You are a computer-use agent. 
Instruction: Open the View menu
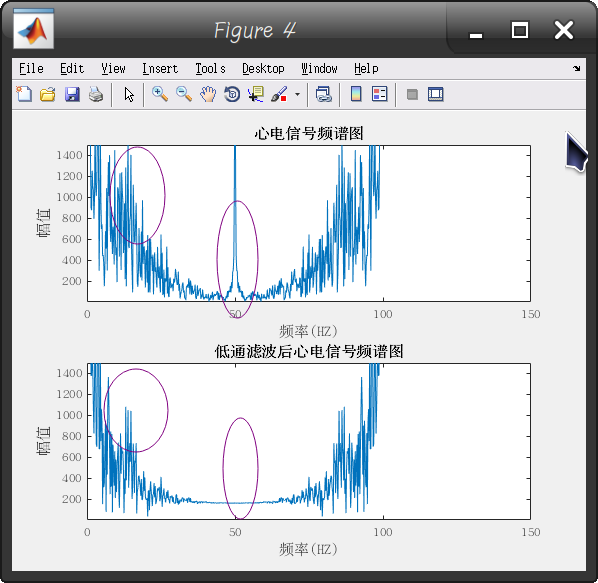(x=113, y=69)
